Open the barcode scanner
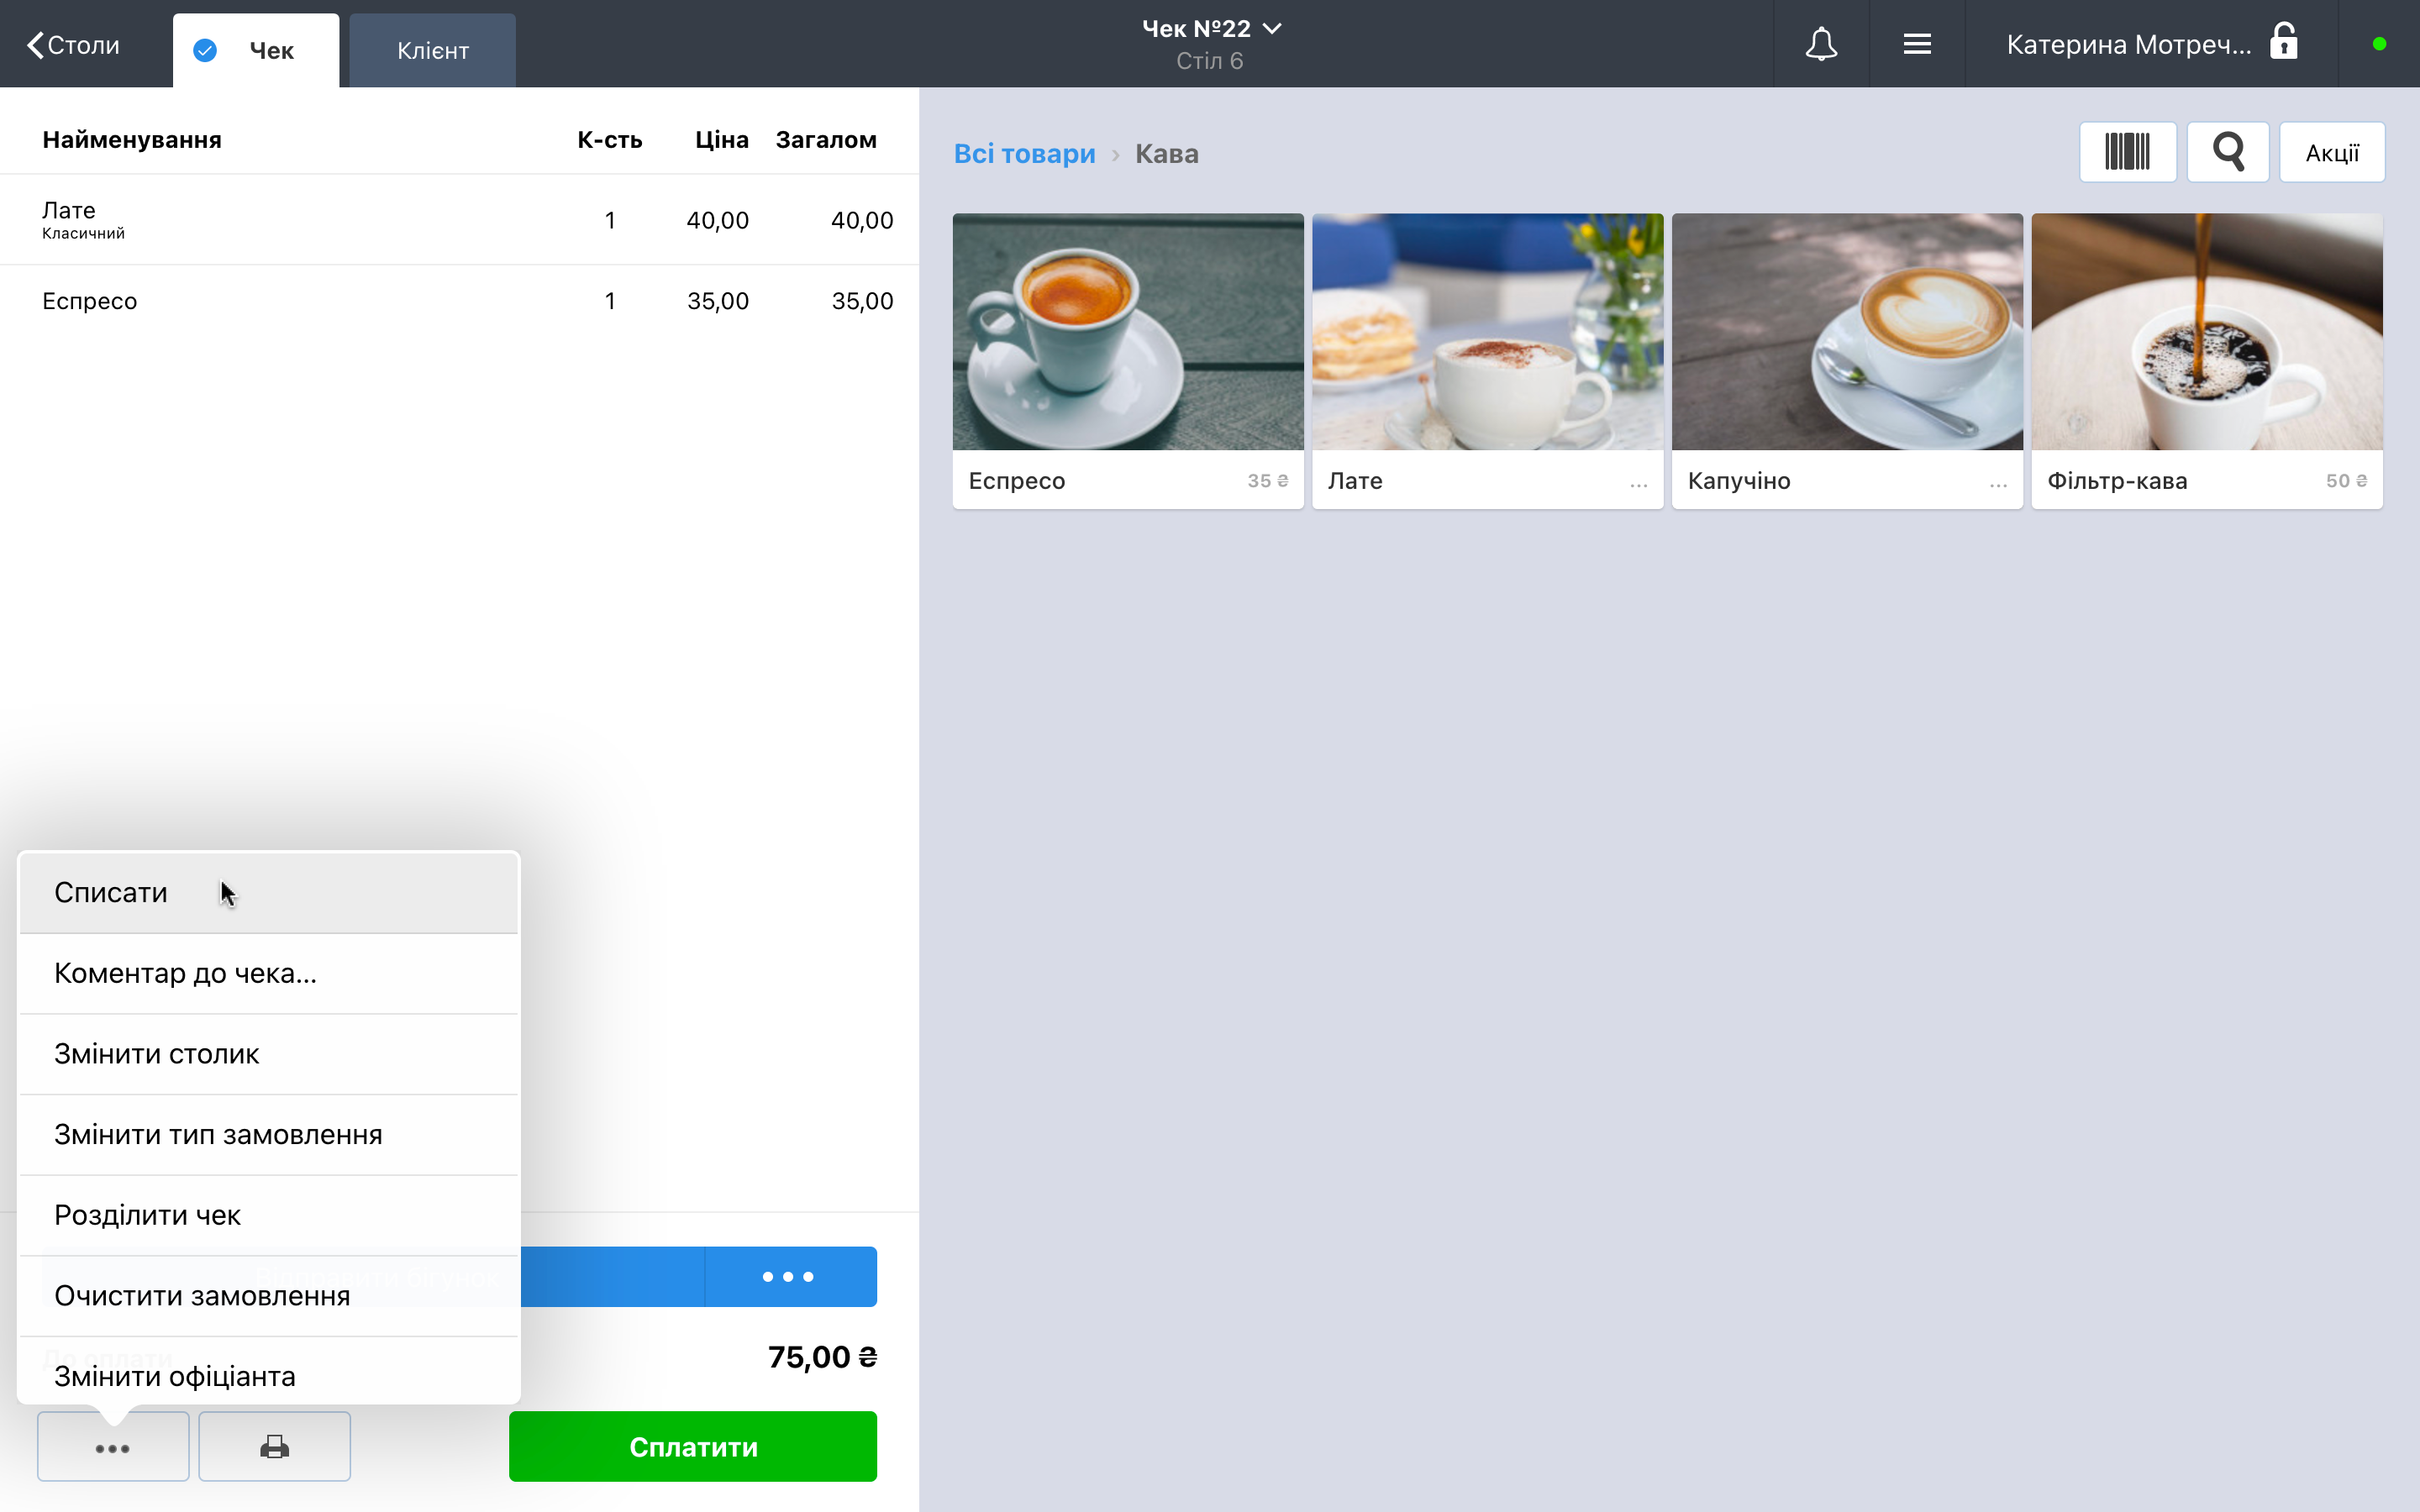Screen dimensions: 2420x1512 coord(2127,152)
